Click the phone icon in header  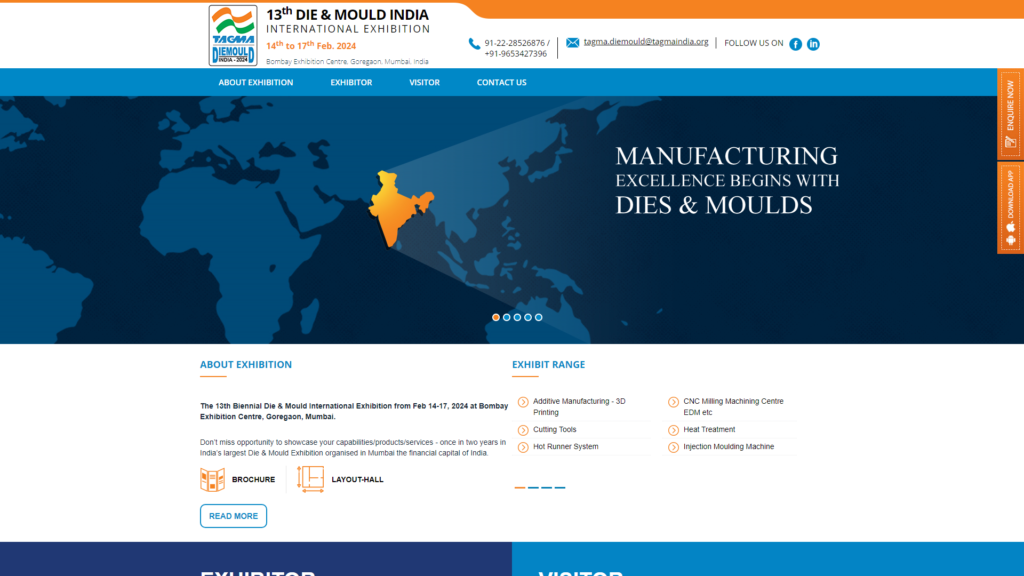click(x=474, y=44)
